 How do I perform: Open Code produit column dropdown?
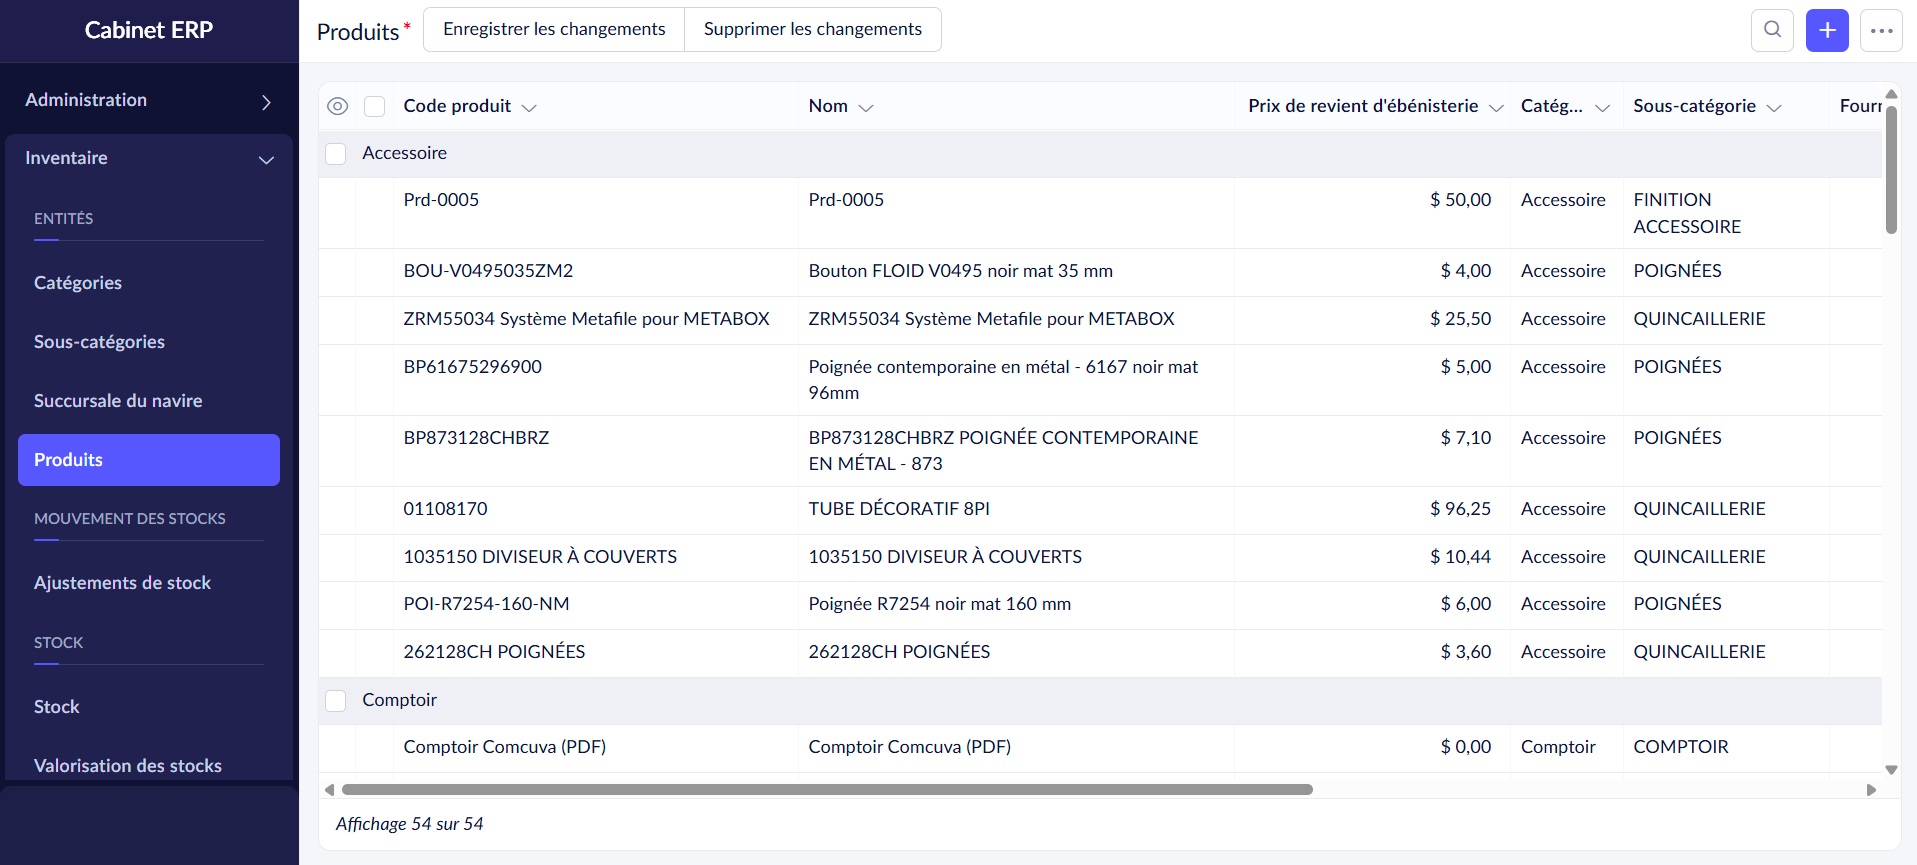point(530,108)
